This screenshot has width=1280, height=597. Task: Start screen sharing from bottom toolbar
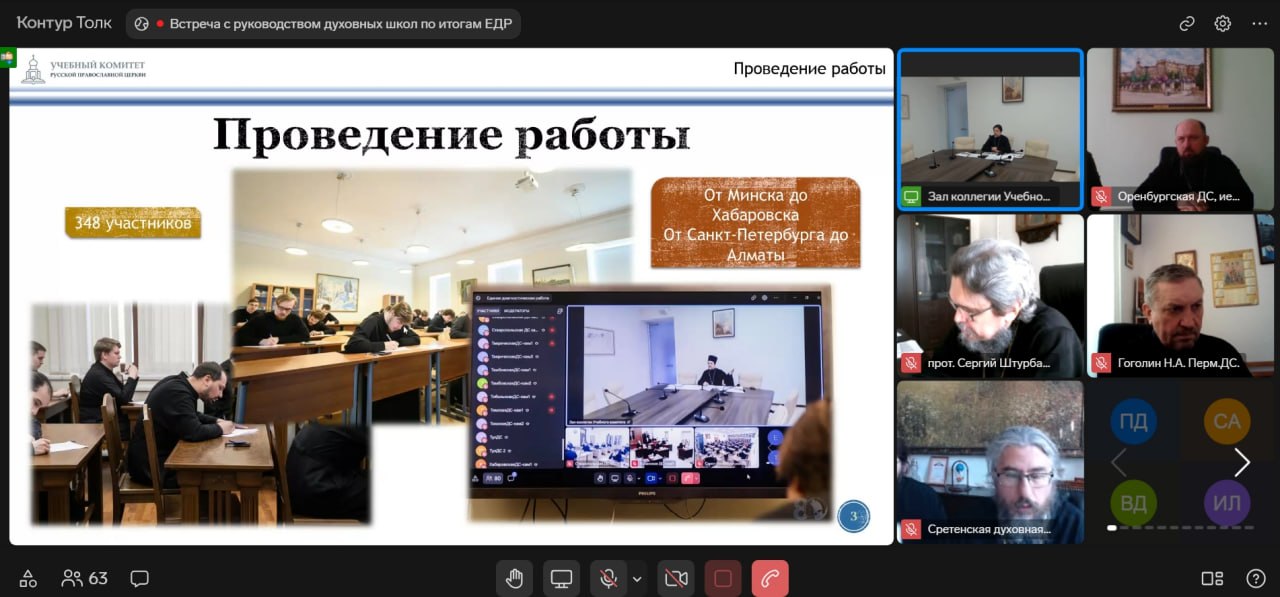pyautogui.click(x=561, y=578)
